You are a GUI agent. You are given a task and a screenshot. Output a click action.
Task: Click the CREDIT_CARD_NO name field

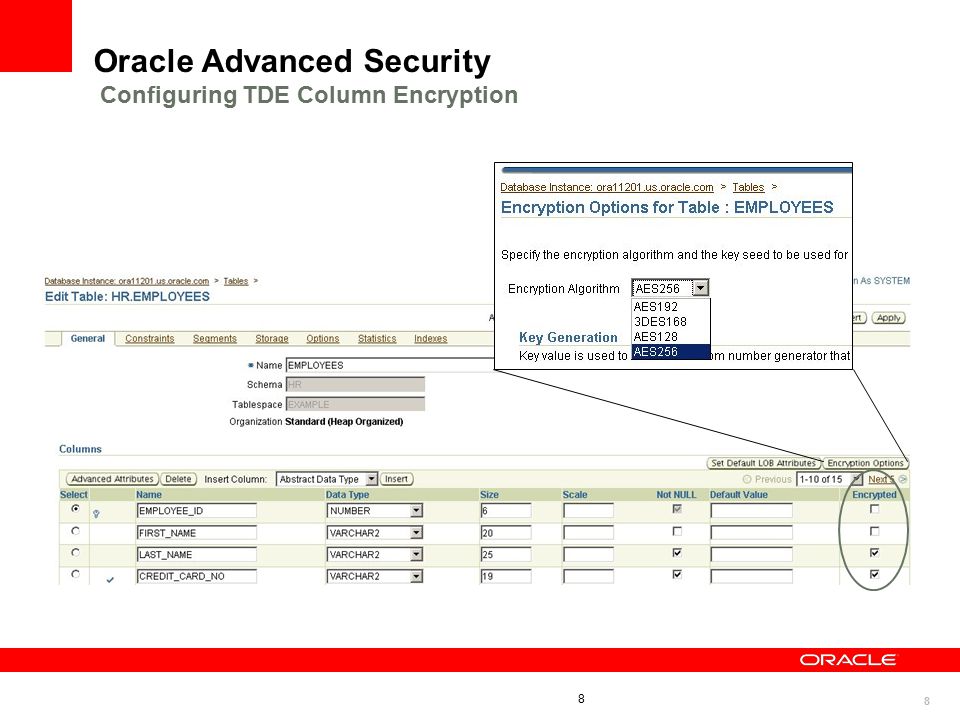click(x=197, y=576)
